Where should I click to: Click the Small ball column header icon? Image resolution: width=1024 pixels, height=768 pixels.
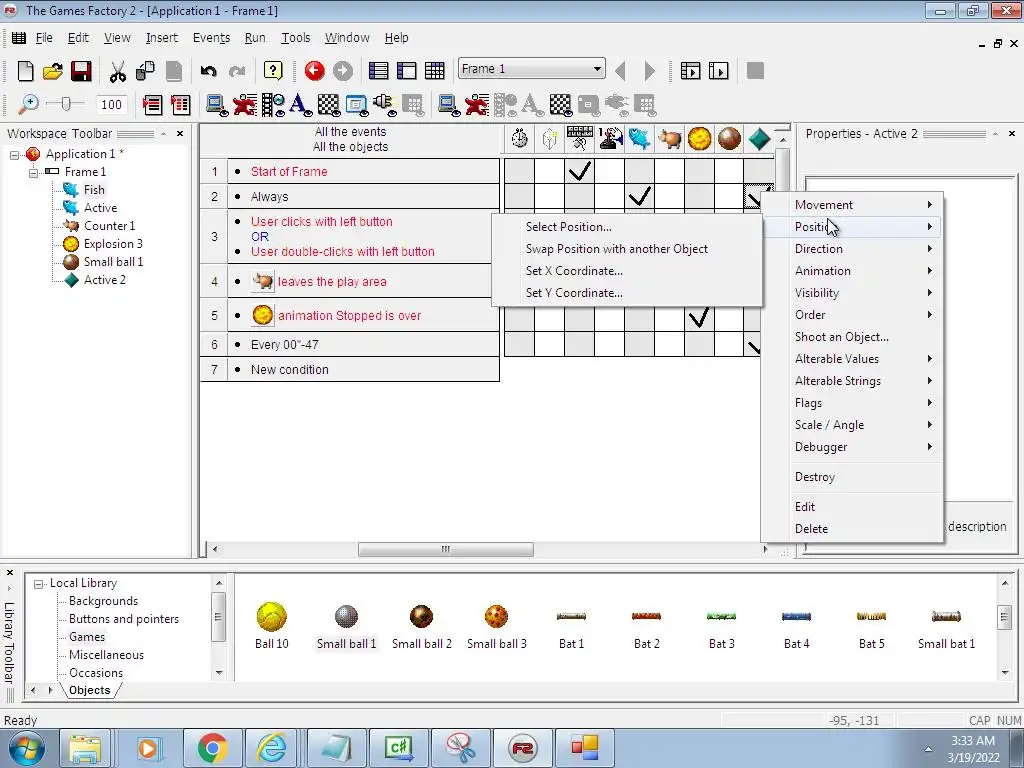click(x=729, y=138)
